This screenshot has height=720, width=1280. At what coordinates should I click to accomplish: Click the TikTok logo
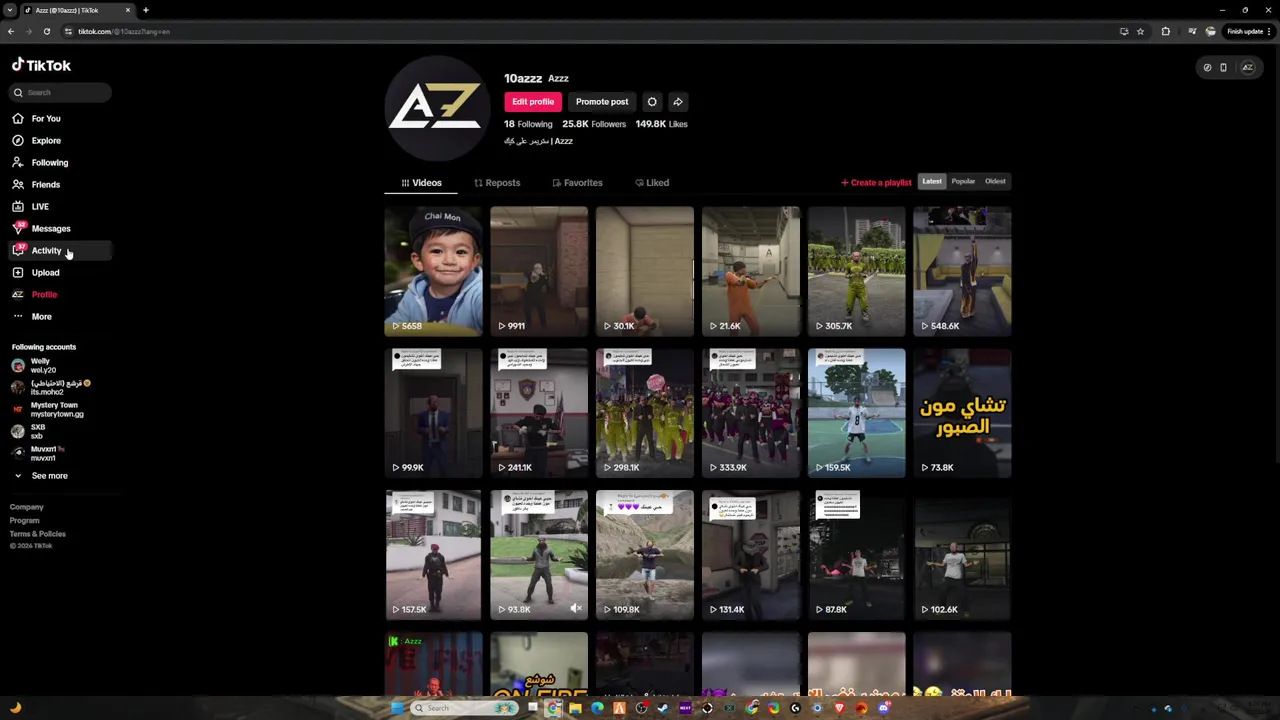click(41, 65)
